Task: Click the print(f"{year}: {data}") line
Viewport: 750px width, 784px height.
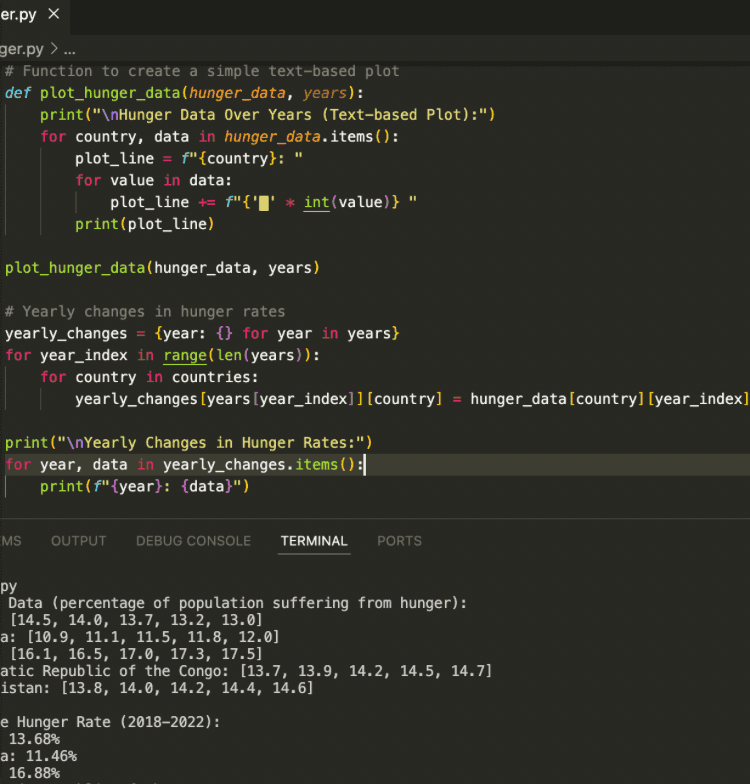Action: 144,486
